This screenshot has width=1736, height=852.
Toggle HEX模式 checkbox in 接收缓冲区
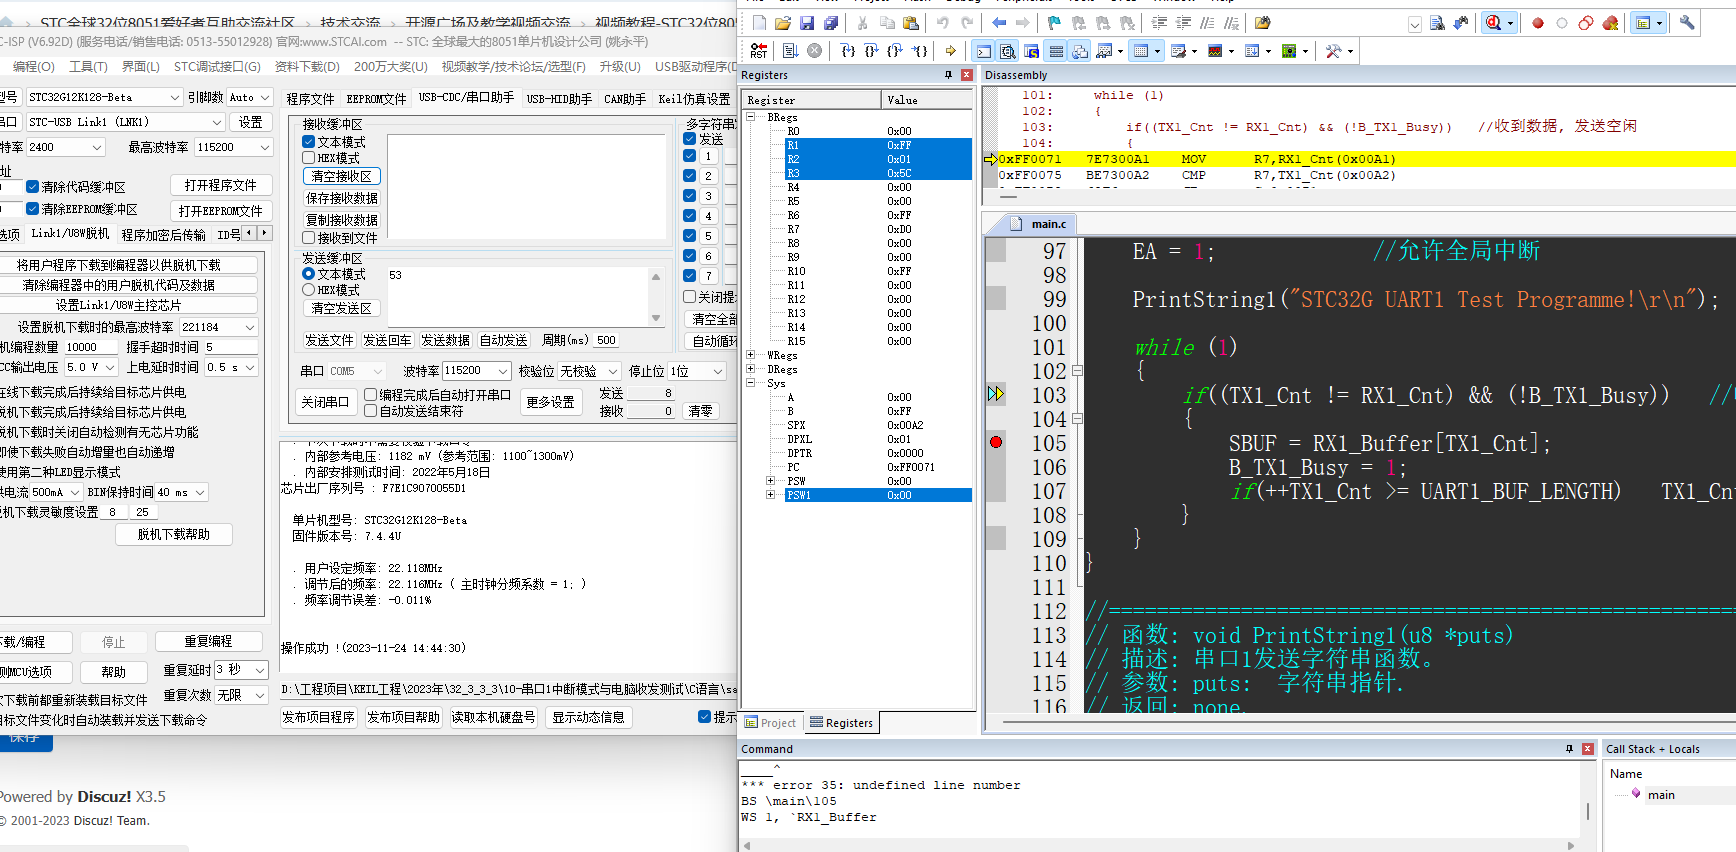(x=309, y=158)
